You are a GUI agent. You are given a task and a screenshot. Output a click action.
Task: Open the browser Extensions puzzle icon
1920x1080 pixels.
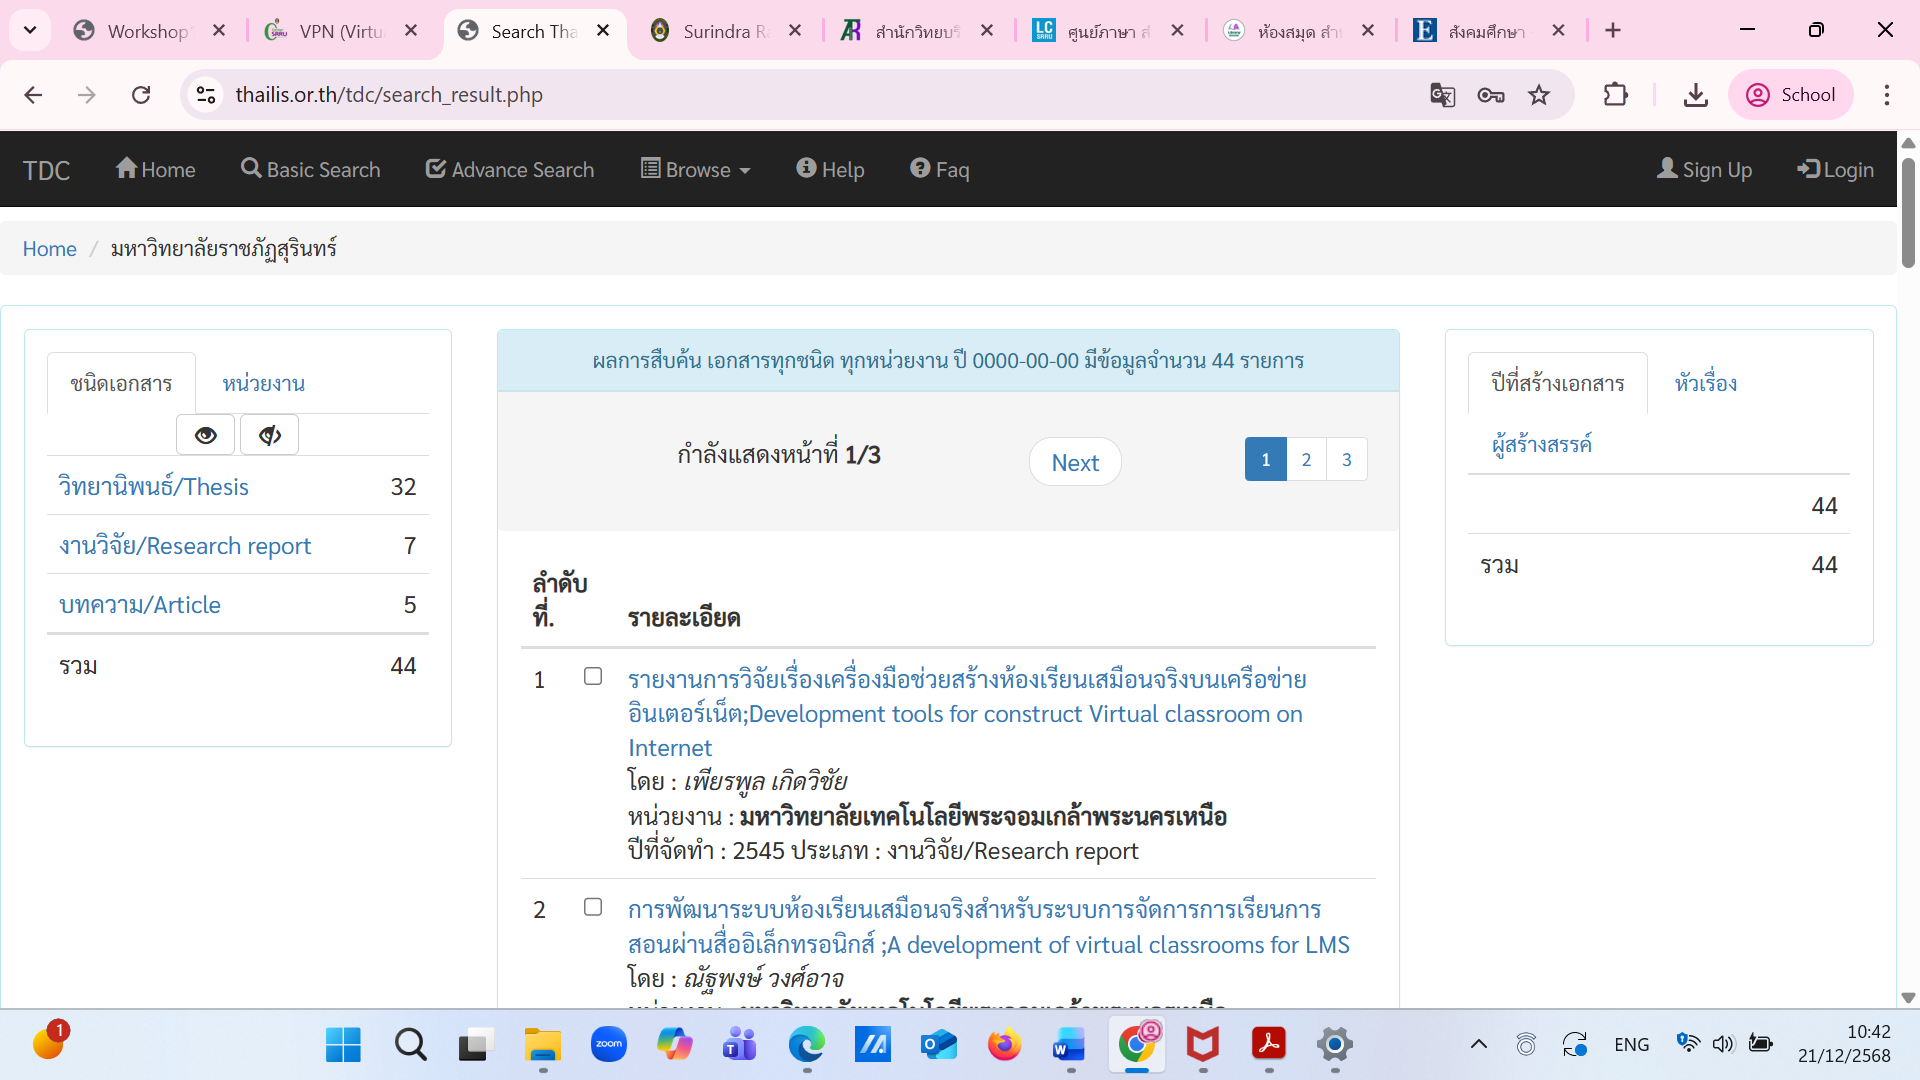1615,95
